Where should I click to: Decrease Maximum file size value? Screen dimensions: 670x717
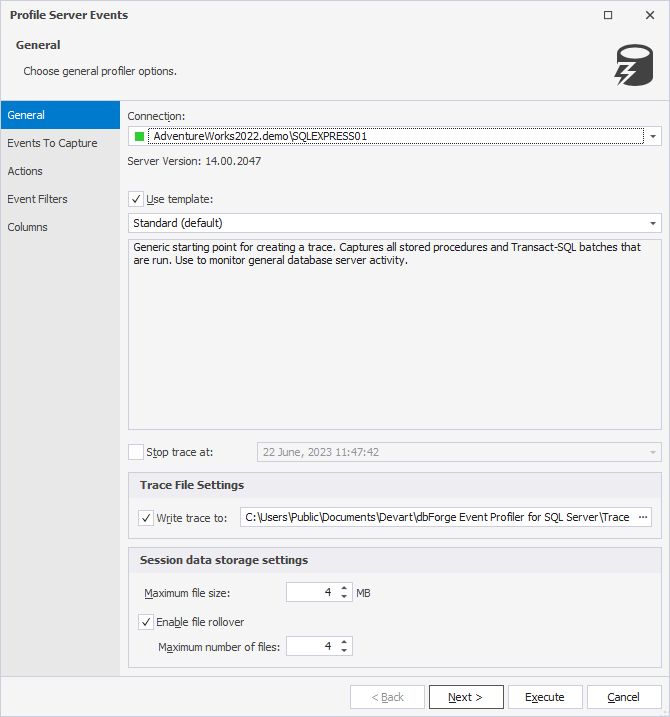(344, 597)
